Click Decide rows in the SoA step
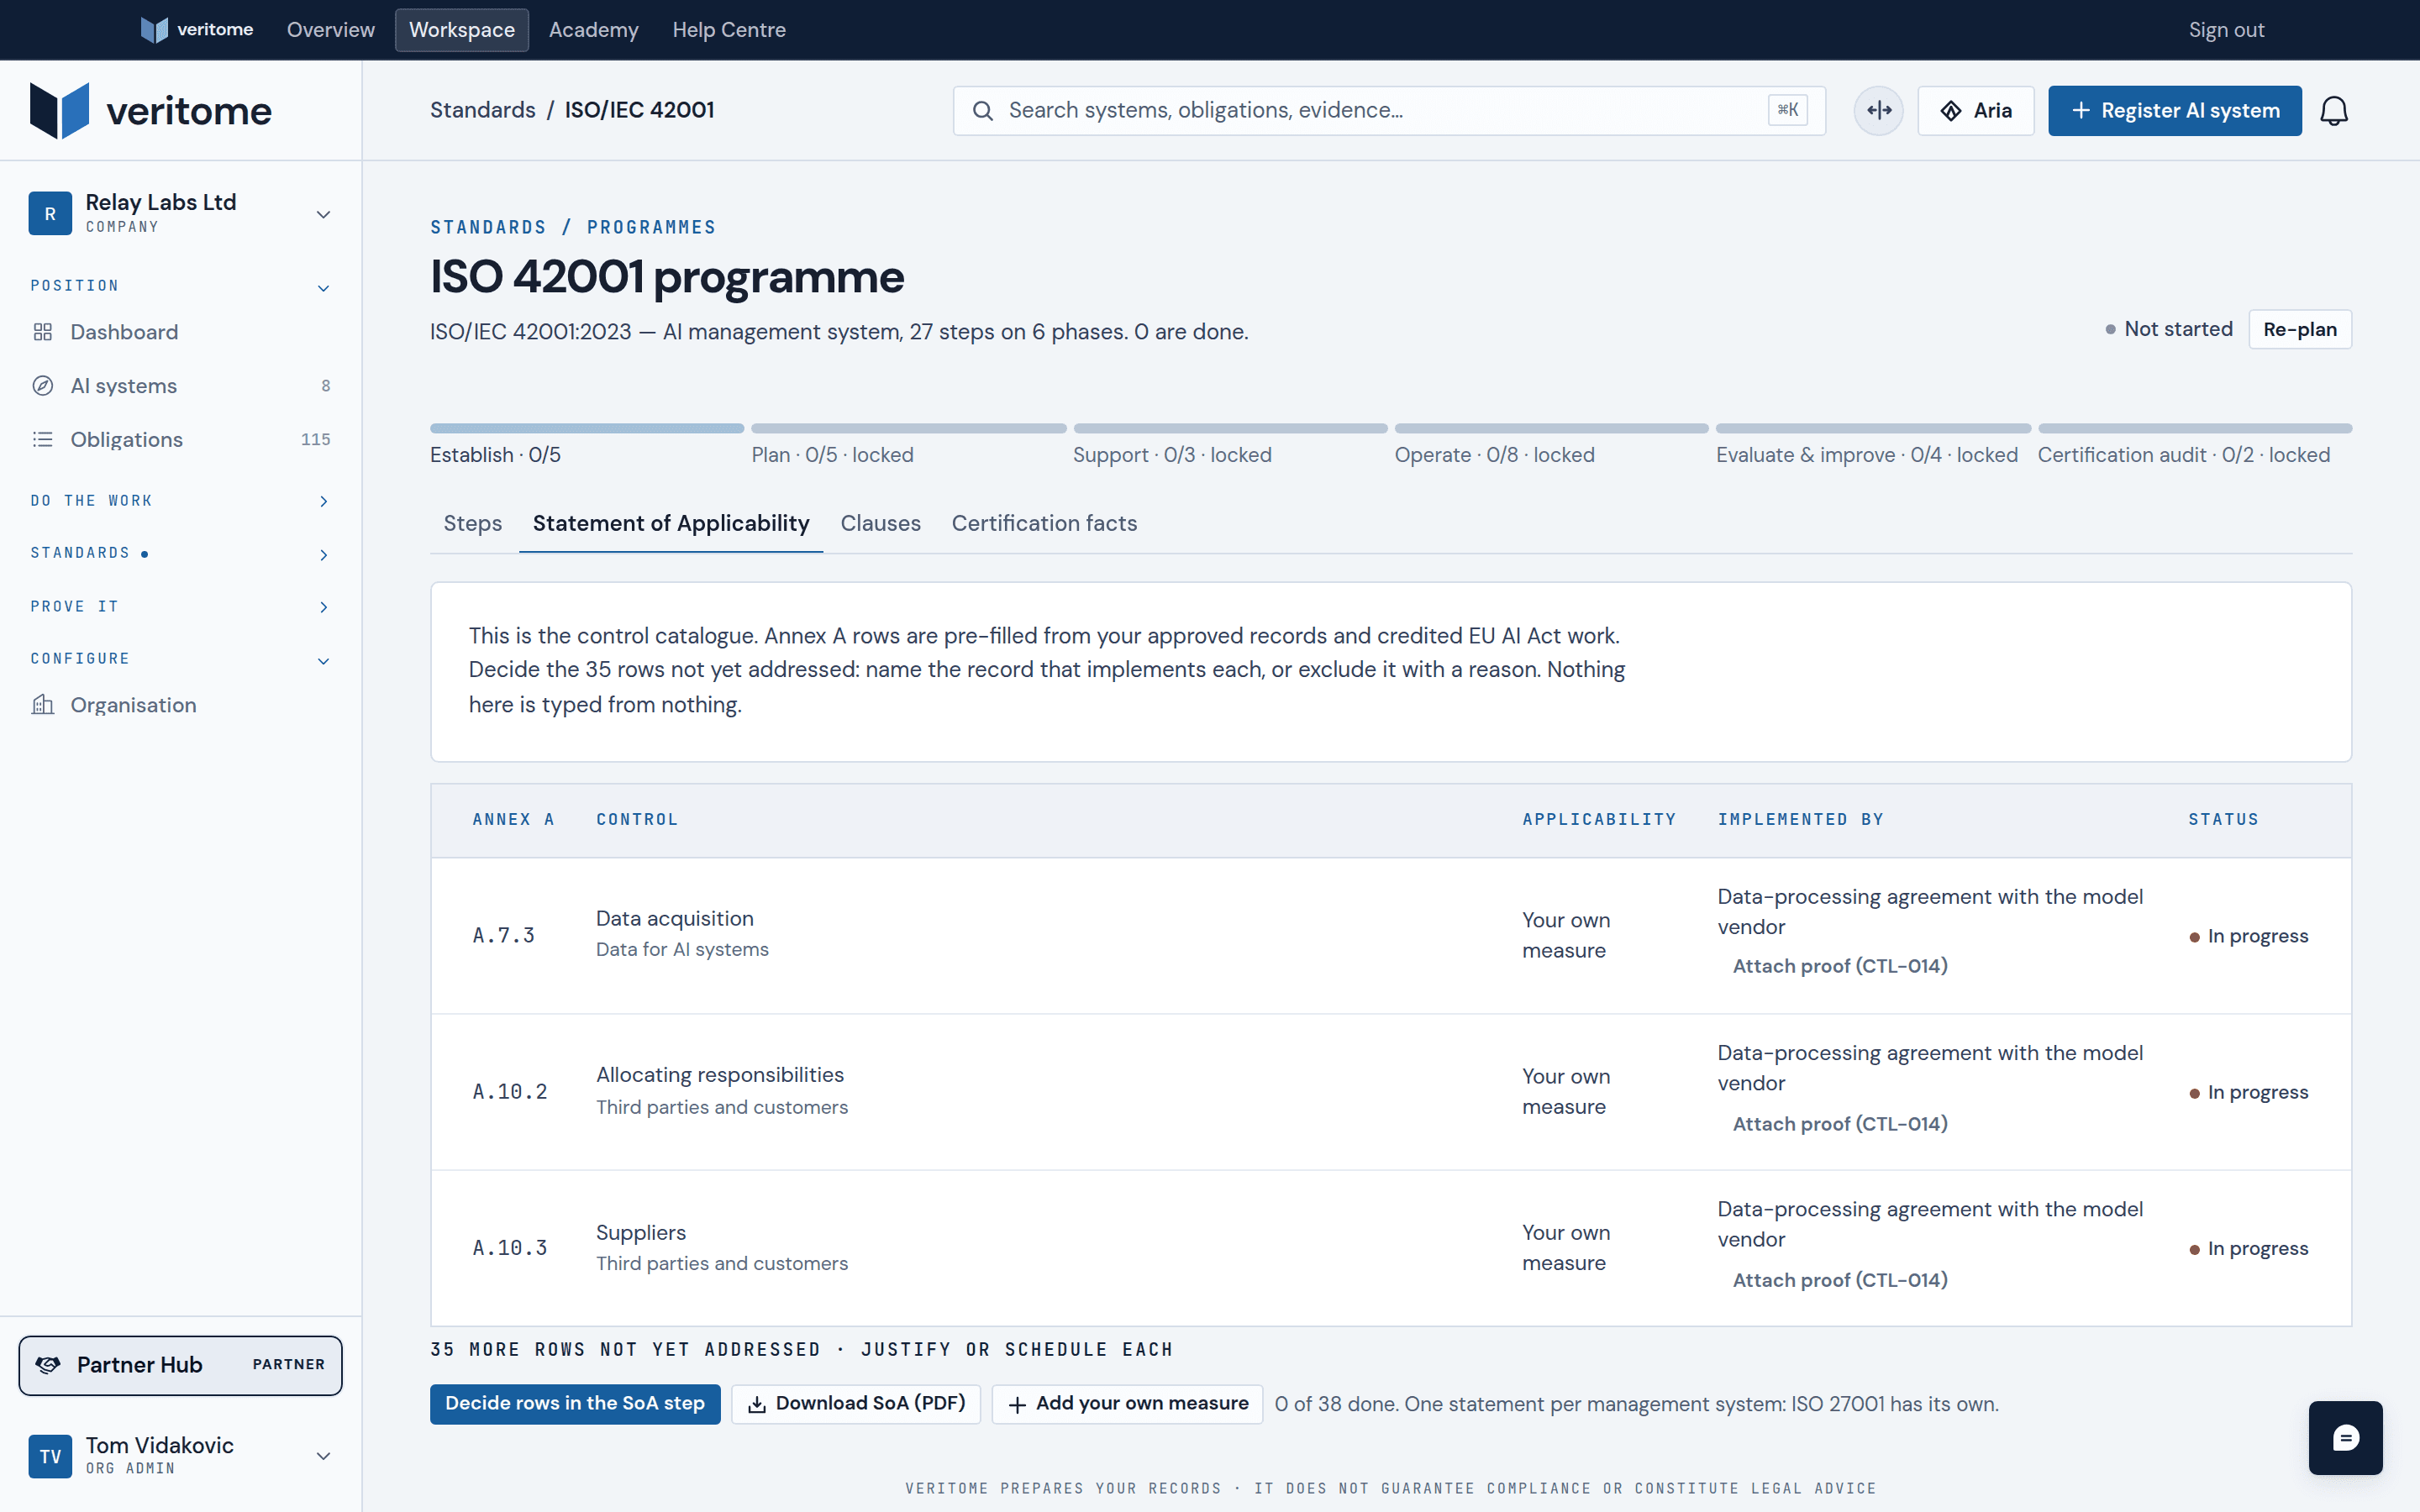The image size is (2420, 1512). [575, 1403]
